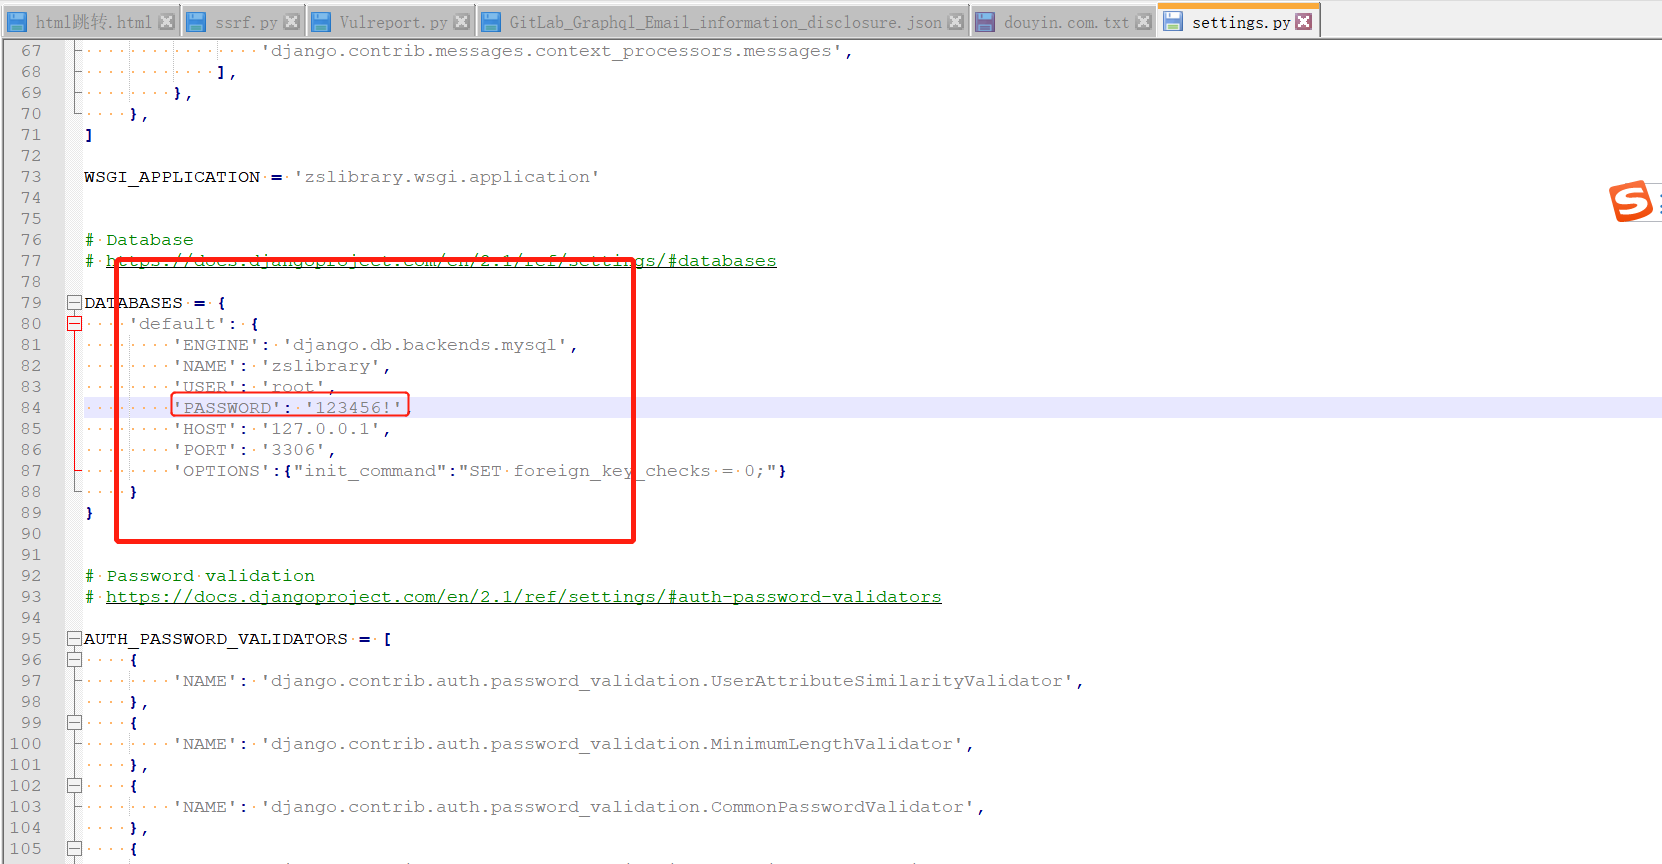Click the UserAttributeSimilarityValidator string

click(667, 681)
